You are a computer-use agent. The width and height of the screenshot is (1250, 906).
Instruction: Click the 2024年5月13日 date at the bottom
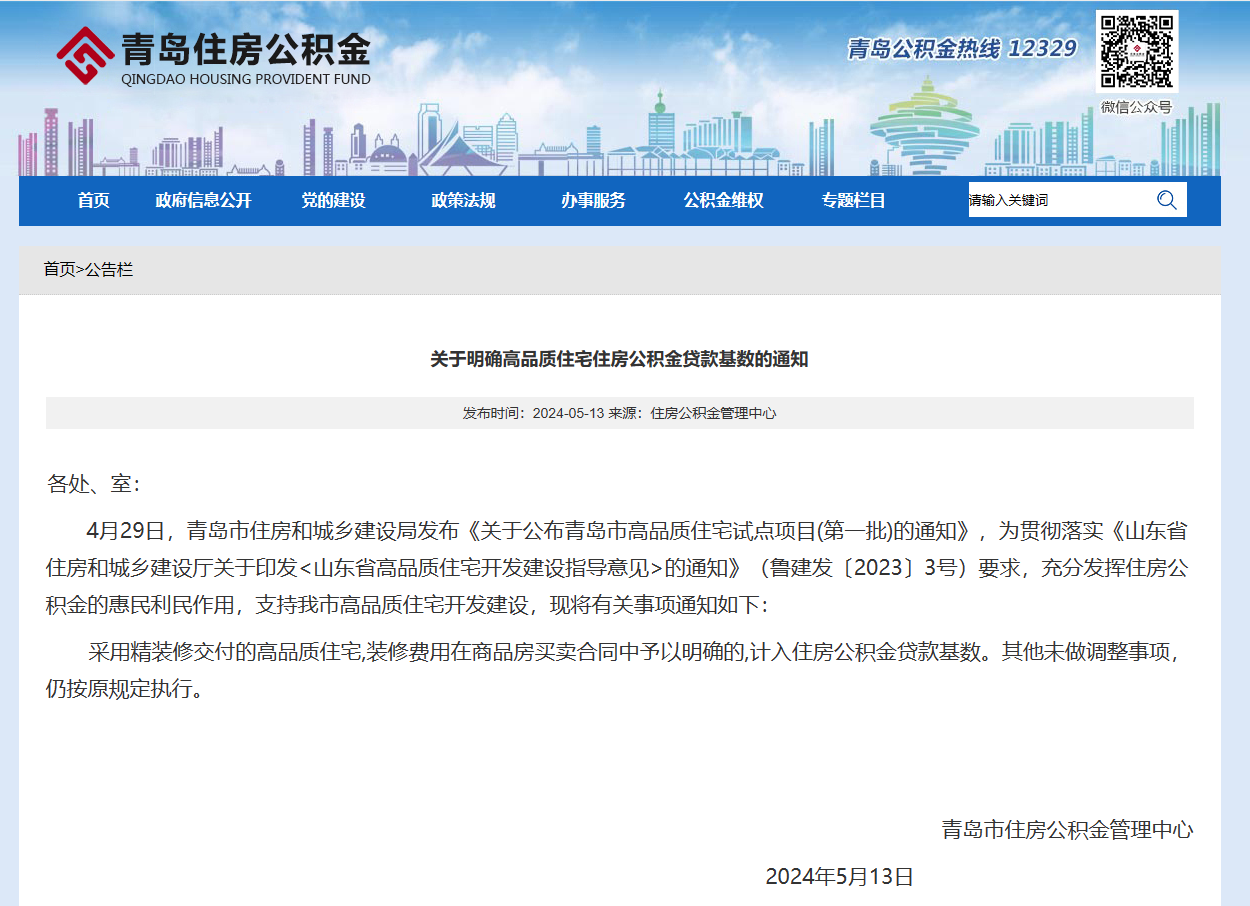click(839, 877)
